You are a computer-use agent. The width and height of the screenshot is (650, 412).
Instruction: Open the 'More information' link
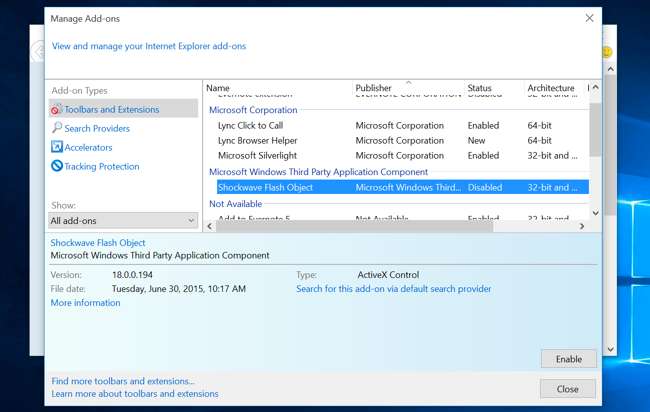click(x=85, y=303)
